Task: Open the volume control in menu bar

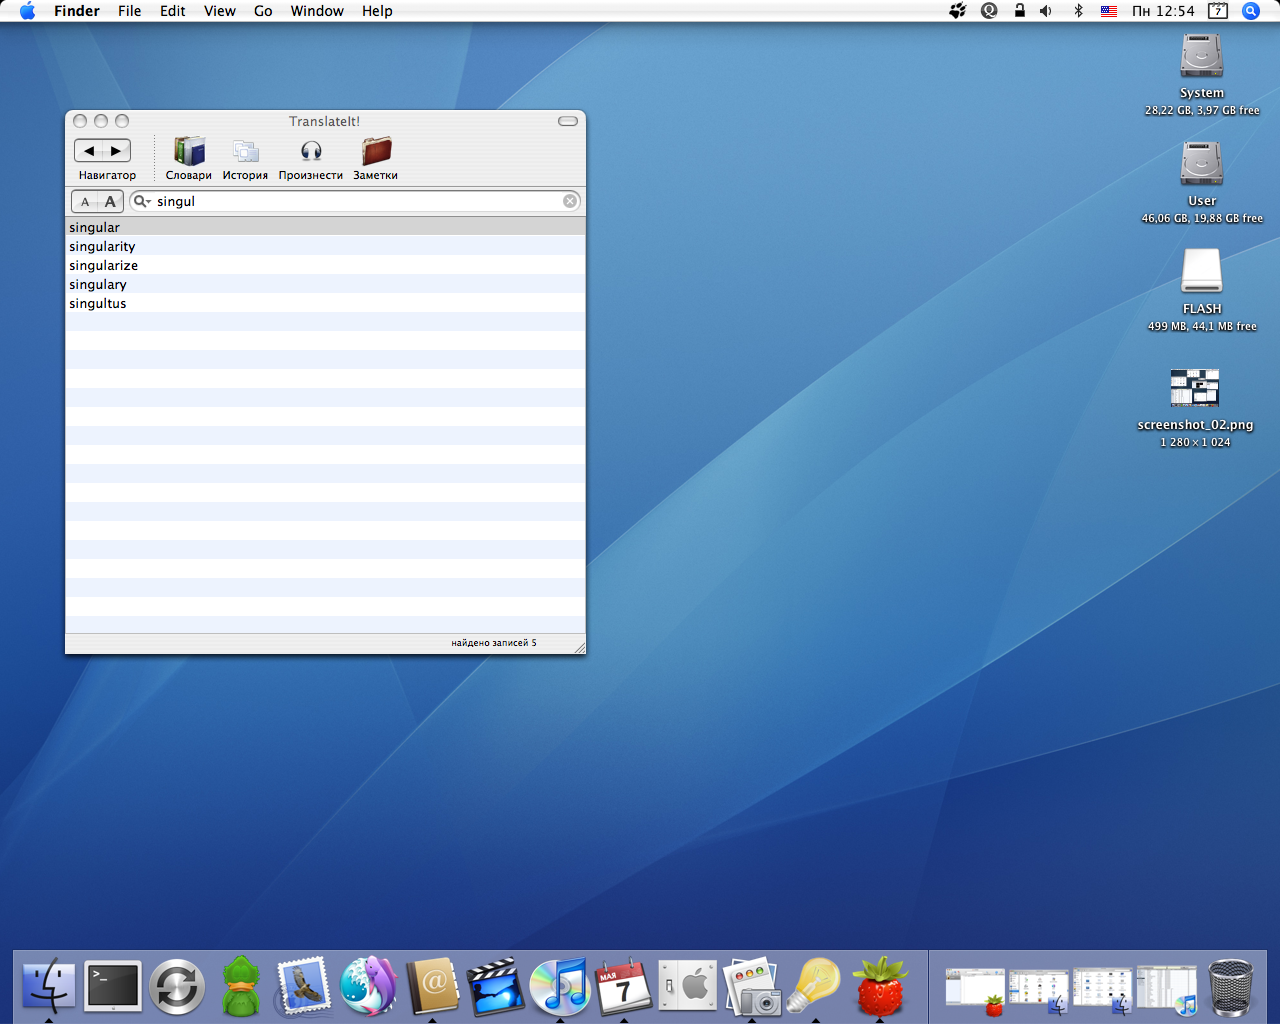Action: click(x=1046, y=11)
